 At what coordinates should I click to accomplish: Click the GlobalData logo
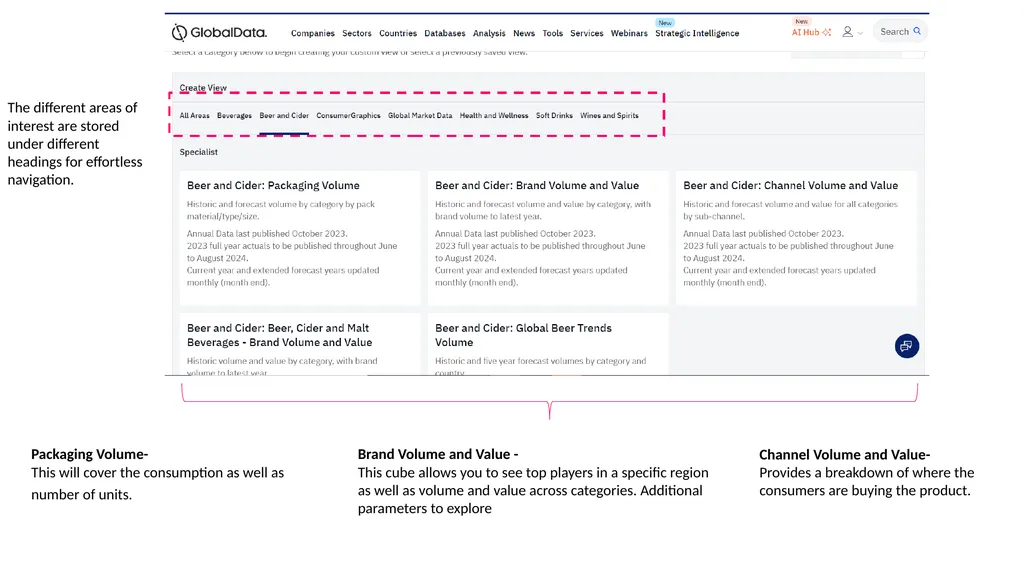coord(219,32)
